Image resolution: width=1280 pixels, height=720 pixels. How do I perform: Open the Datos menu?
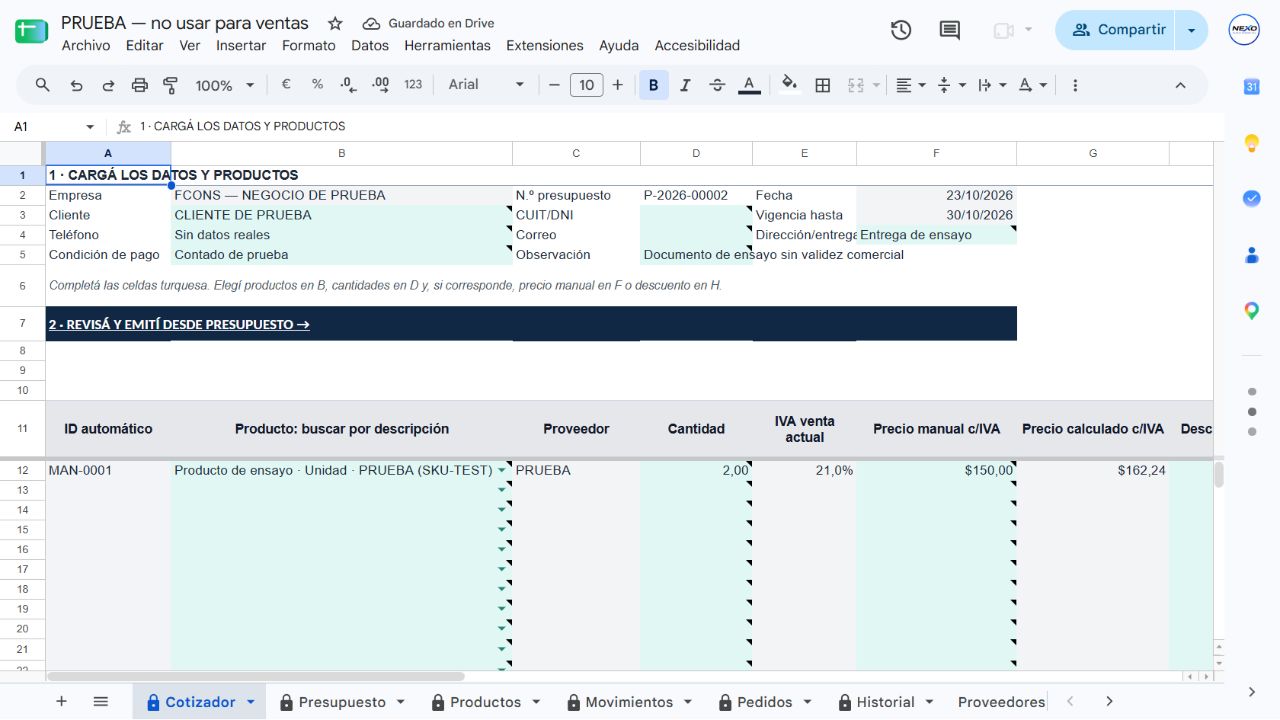(370, 45)
